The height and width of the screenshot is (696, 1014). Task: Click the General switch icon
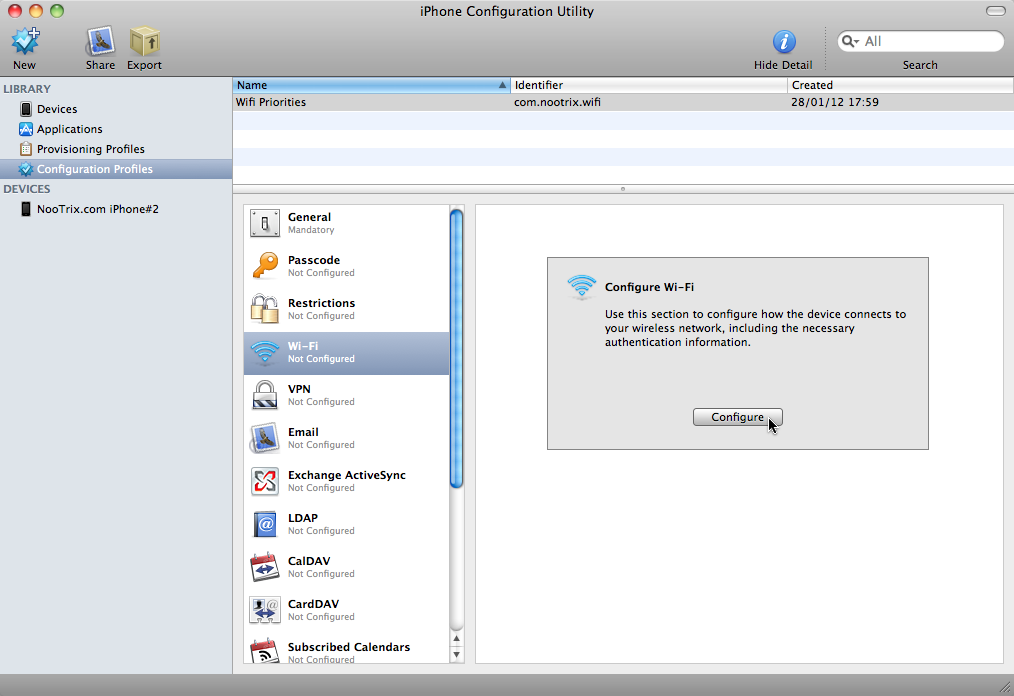click(264, 223)
